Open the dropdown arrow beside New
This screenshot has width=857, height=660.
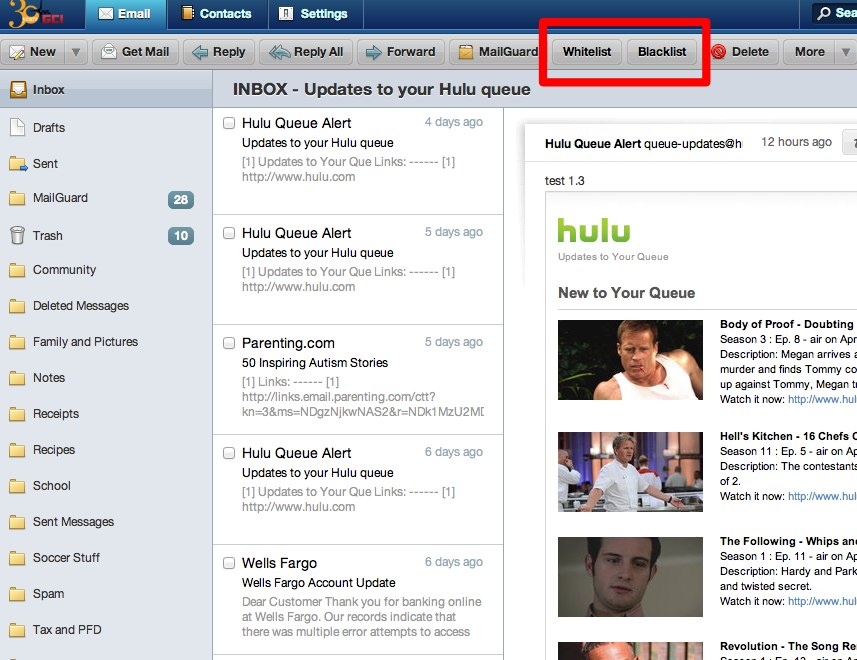pos(76,52)
